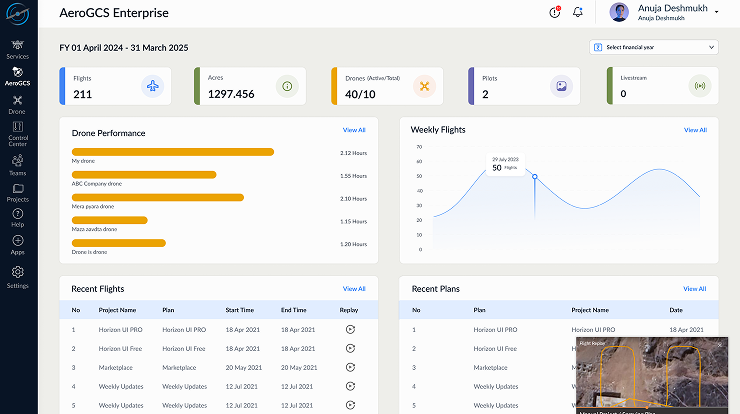The height and width of the screenshot is (414, 740).
Task: Click the 1.20 Hours value
Action: click(353, 244)
